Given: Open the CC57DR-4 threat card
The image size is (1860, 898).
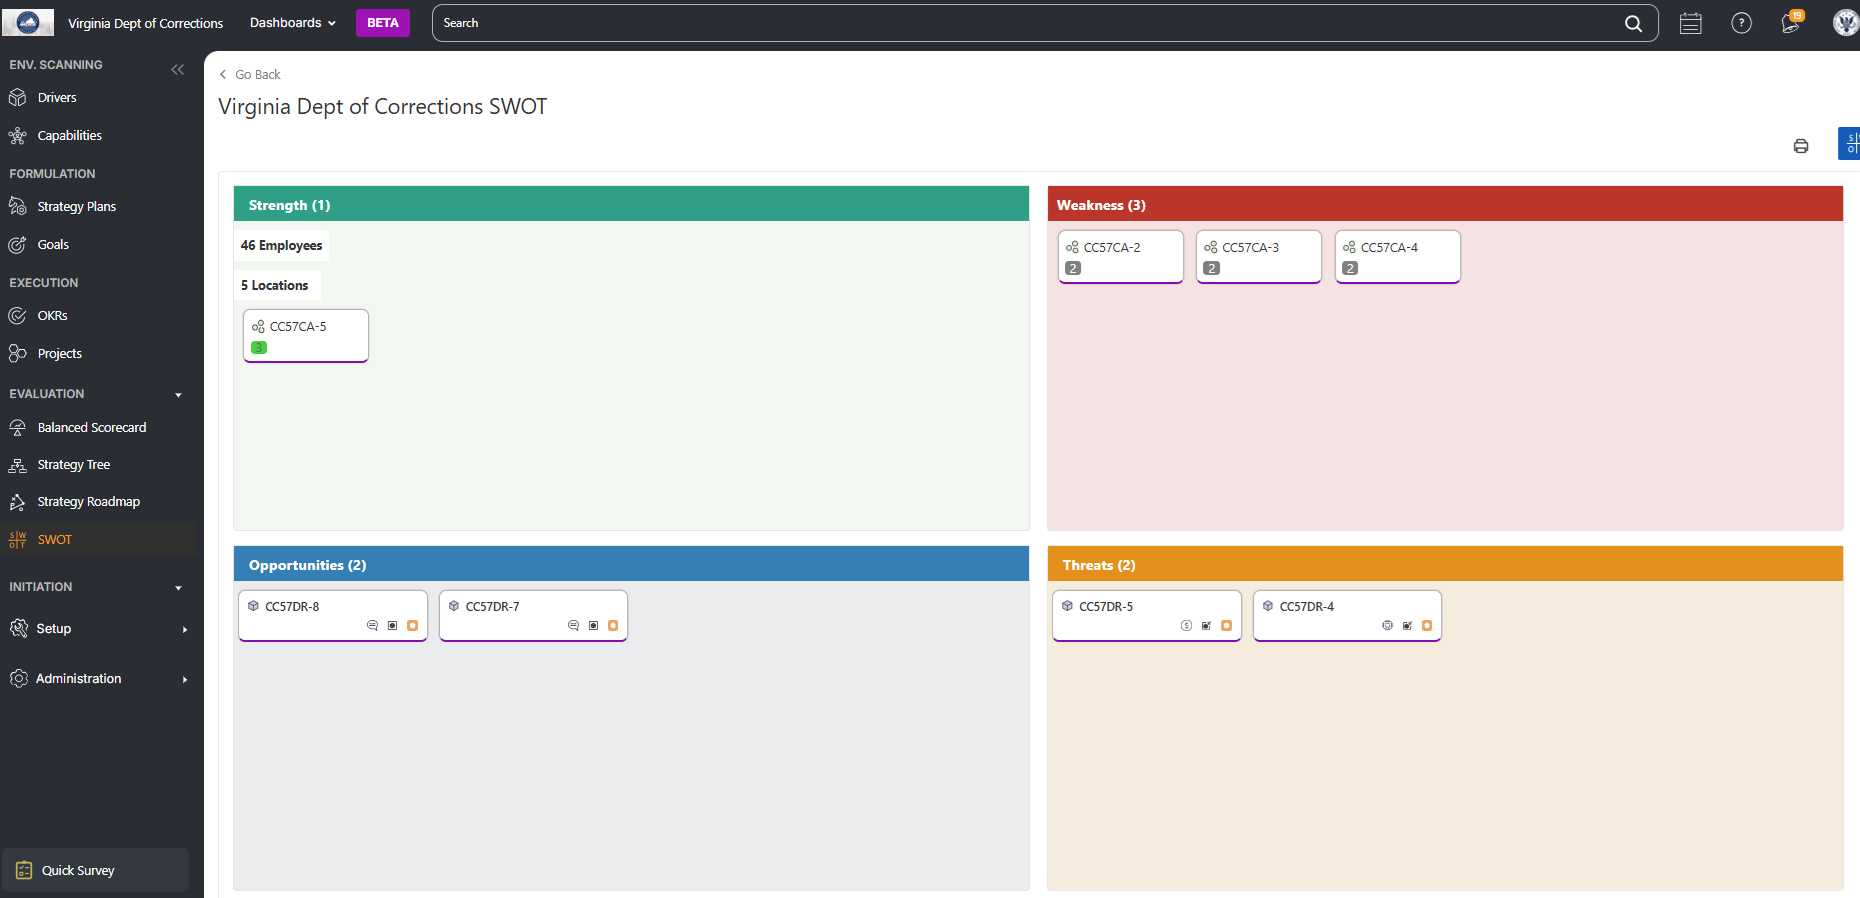Looking at the screenshot, I should pos(1347,615).
